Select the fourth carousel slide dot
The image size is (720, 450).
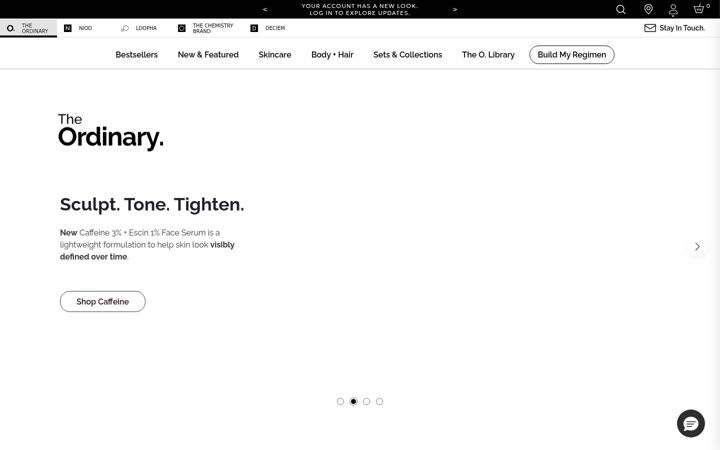tap(379, 401)
